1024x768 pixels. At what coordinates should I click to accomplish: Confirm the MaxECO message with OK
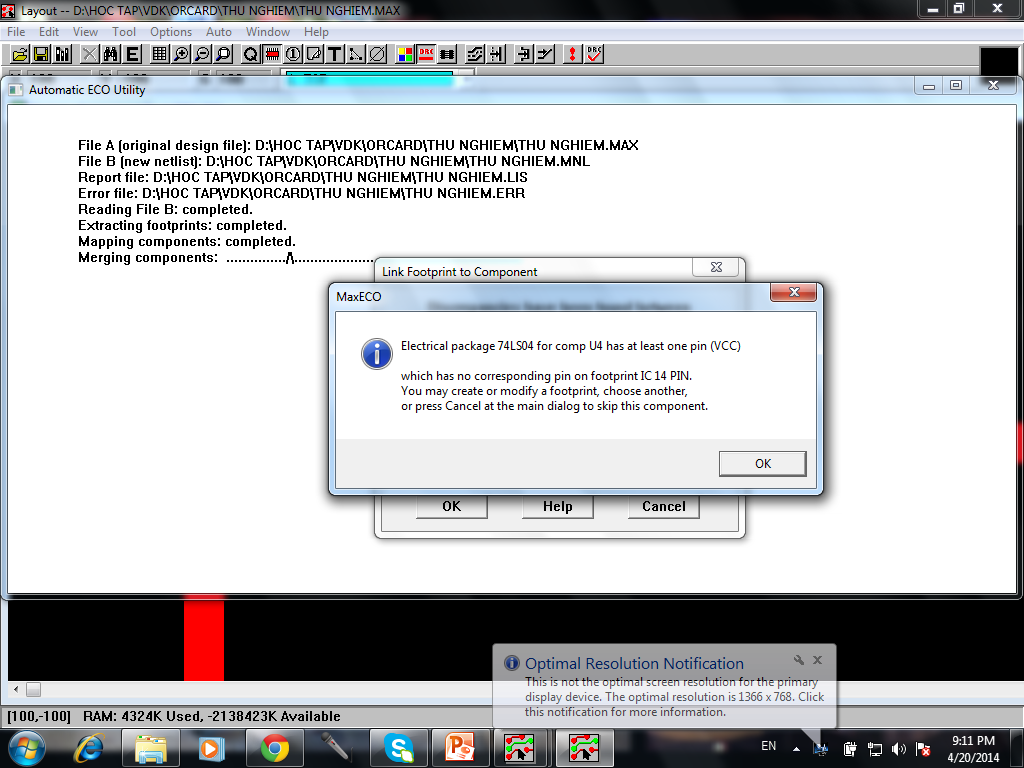pos(762,464)
